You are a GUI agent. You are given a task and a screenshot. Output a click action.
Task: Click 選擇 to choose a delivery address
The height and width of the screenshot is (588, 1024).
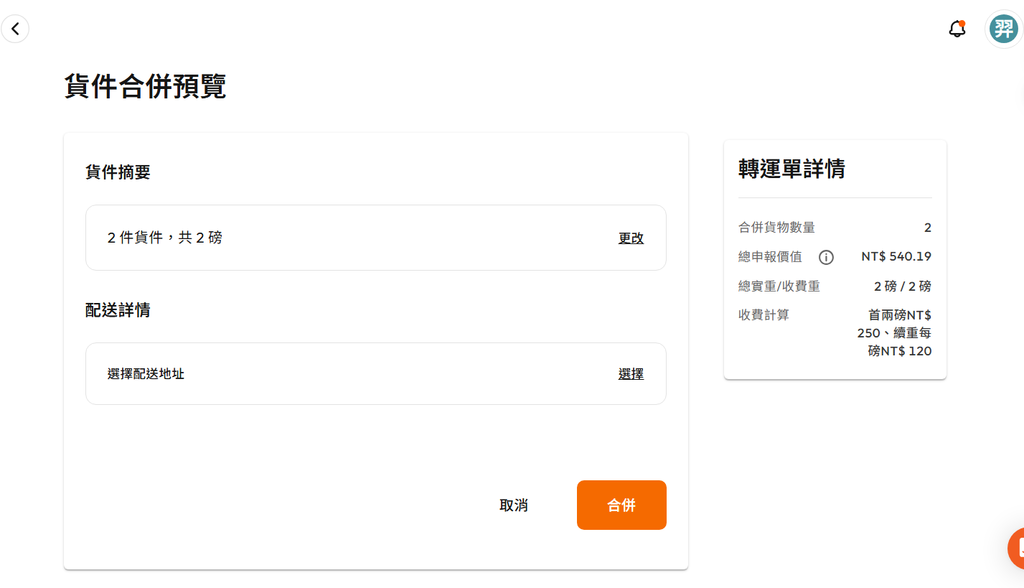coord(631,374)
